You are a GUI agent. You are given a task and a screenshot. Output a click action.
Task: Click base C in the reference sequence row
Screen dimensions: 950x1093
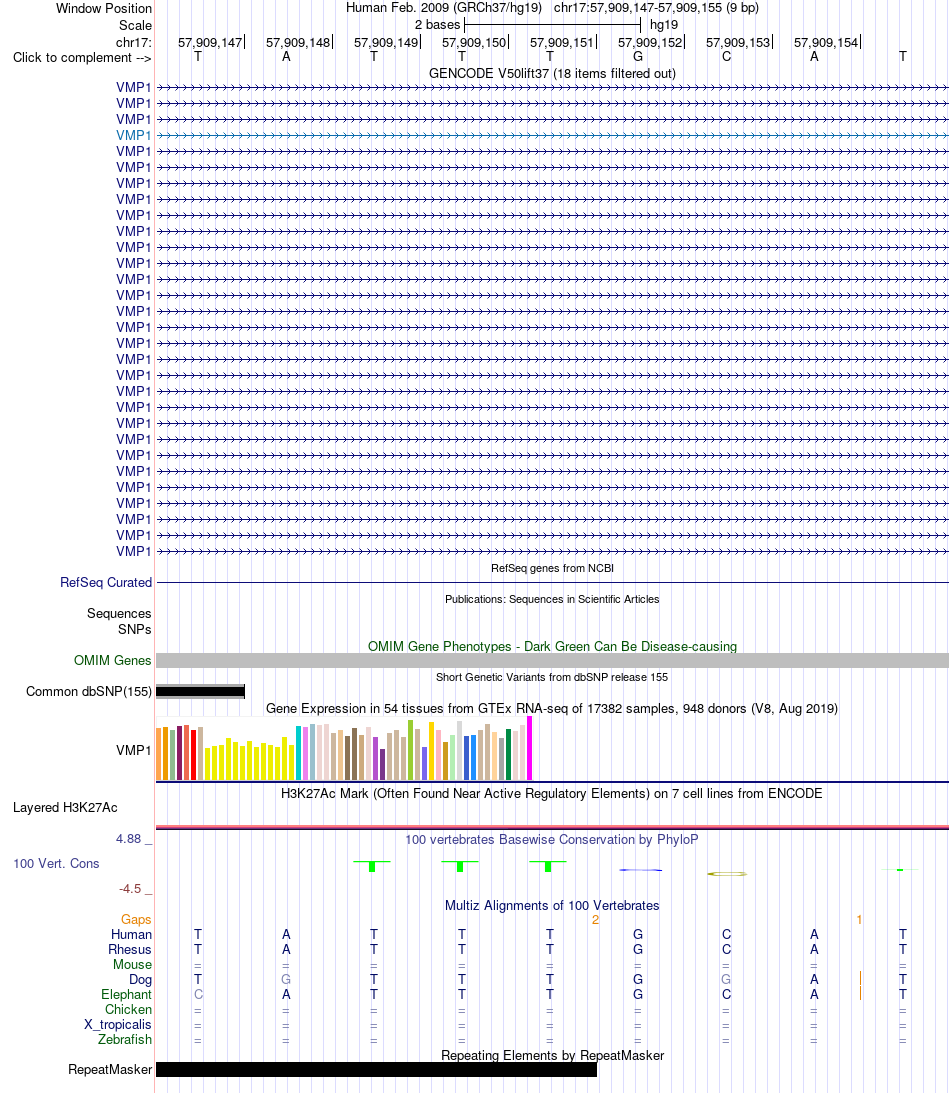(726, 56)
